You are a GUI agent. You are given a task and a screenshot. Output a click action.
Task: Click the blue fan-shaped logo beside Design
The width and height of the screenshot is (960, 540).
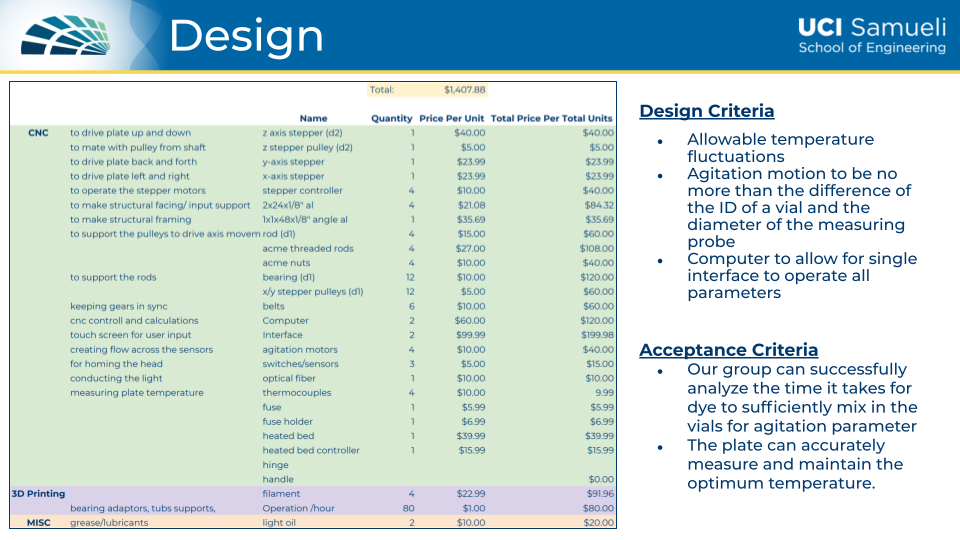(66, 35)
